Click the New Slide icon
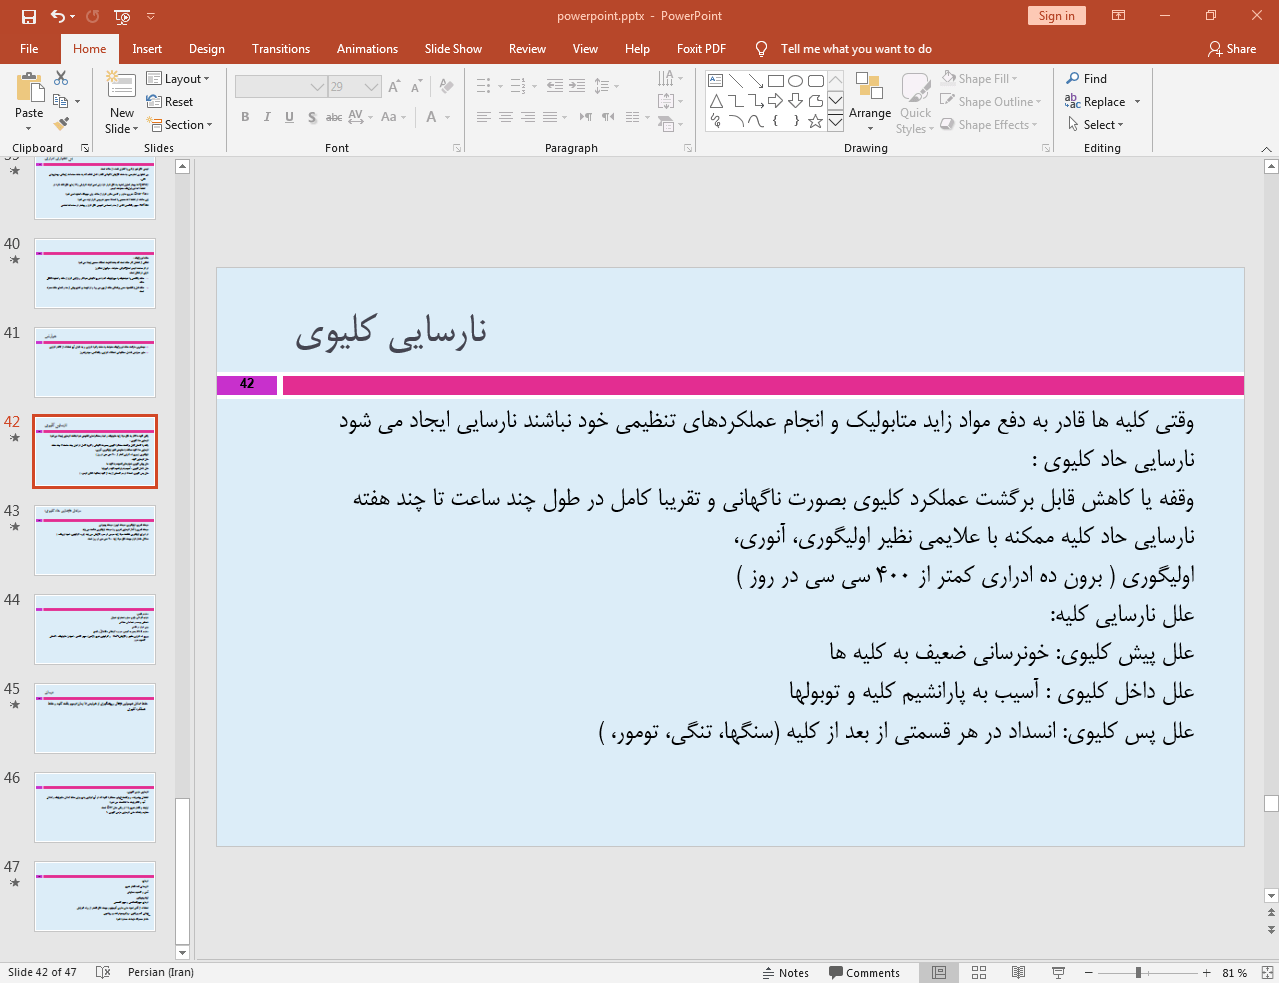 (x=121, y=86)
